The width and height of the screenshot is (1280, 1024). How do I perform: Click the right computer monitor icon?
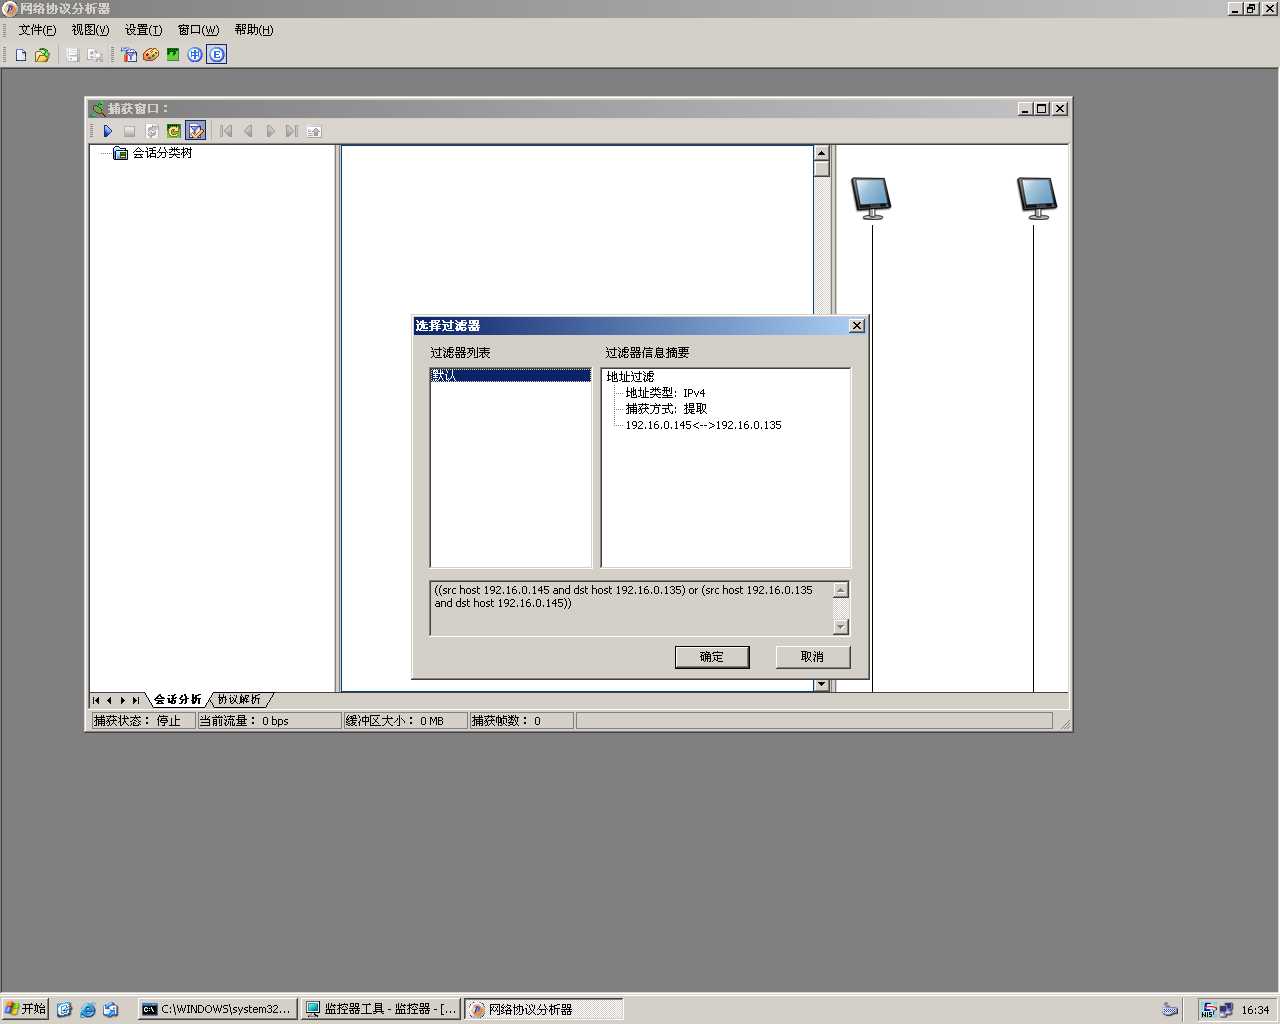1037,198
